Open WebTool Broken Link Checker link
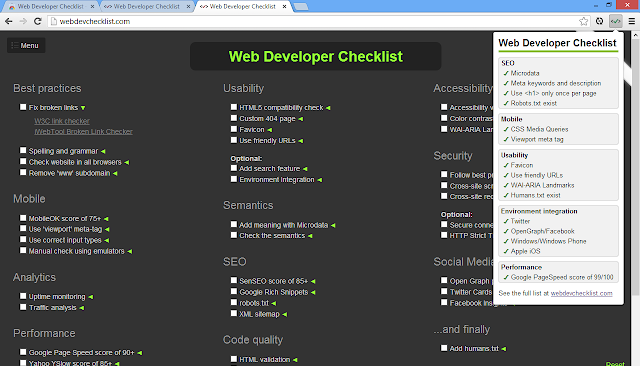Image resolution: width=640 pixels, height=366 pixels. (x=83, y=131)
